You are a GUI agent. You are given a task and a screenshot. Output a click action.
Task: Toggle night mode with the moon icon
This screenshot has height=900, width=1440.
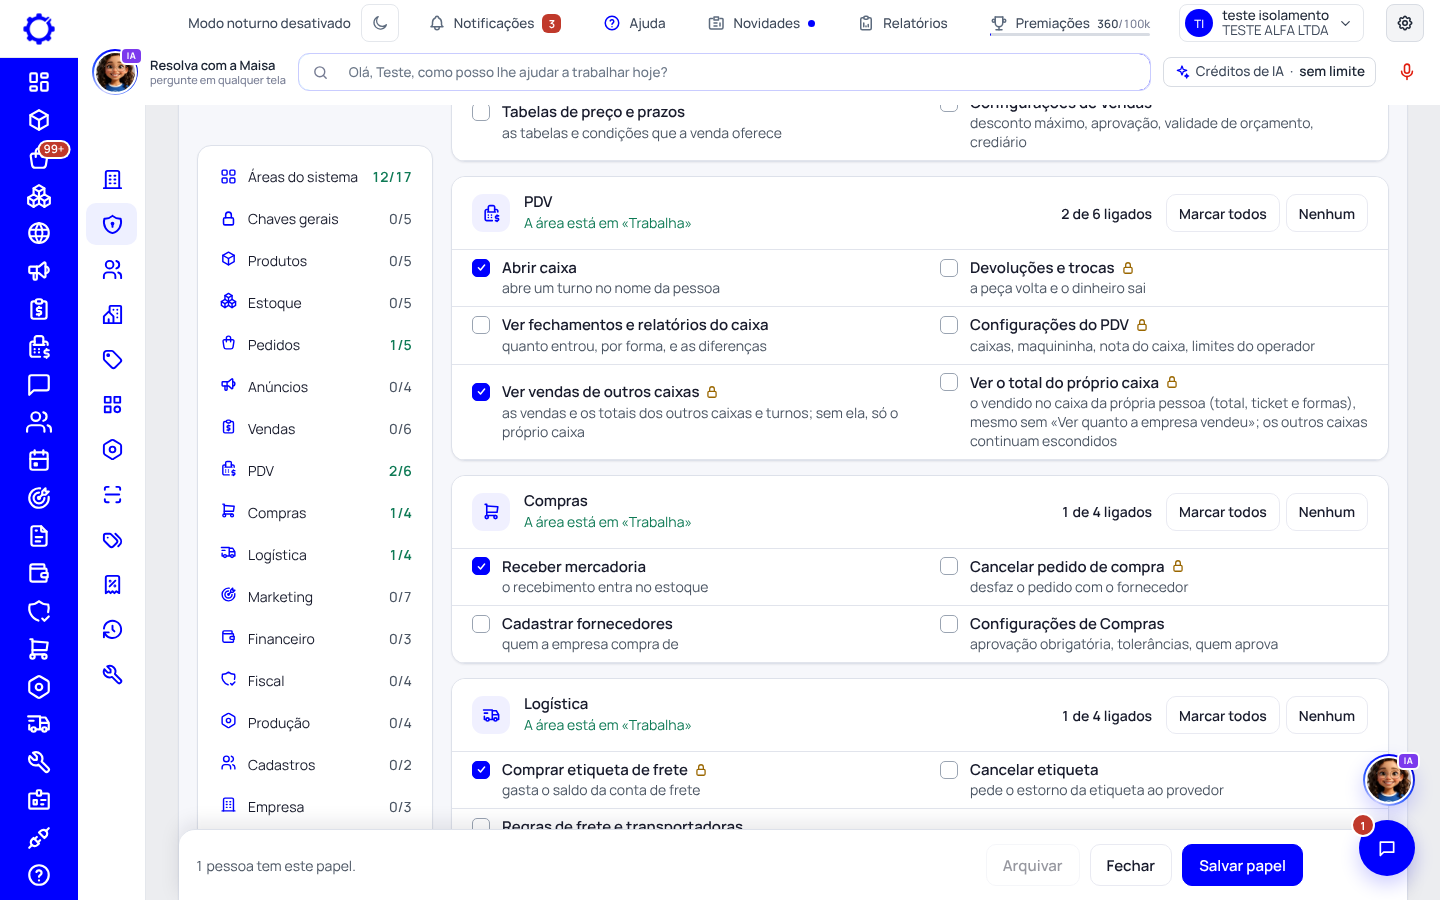[380, 23]
